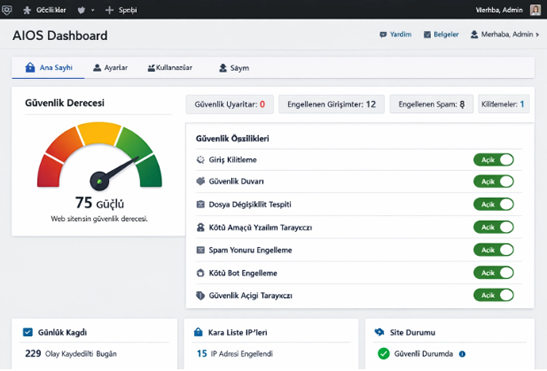Toggle off Giriş Kilitleme switch

coord(493,160)
